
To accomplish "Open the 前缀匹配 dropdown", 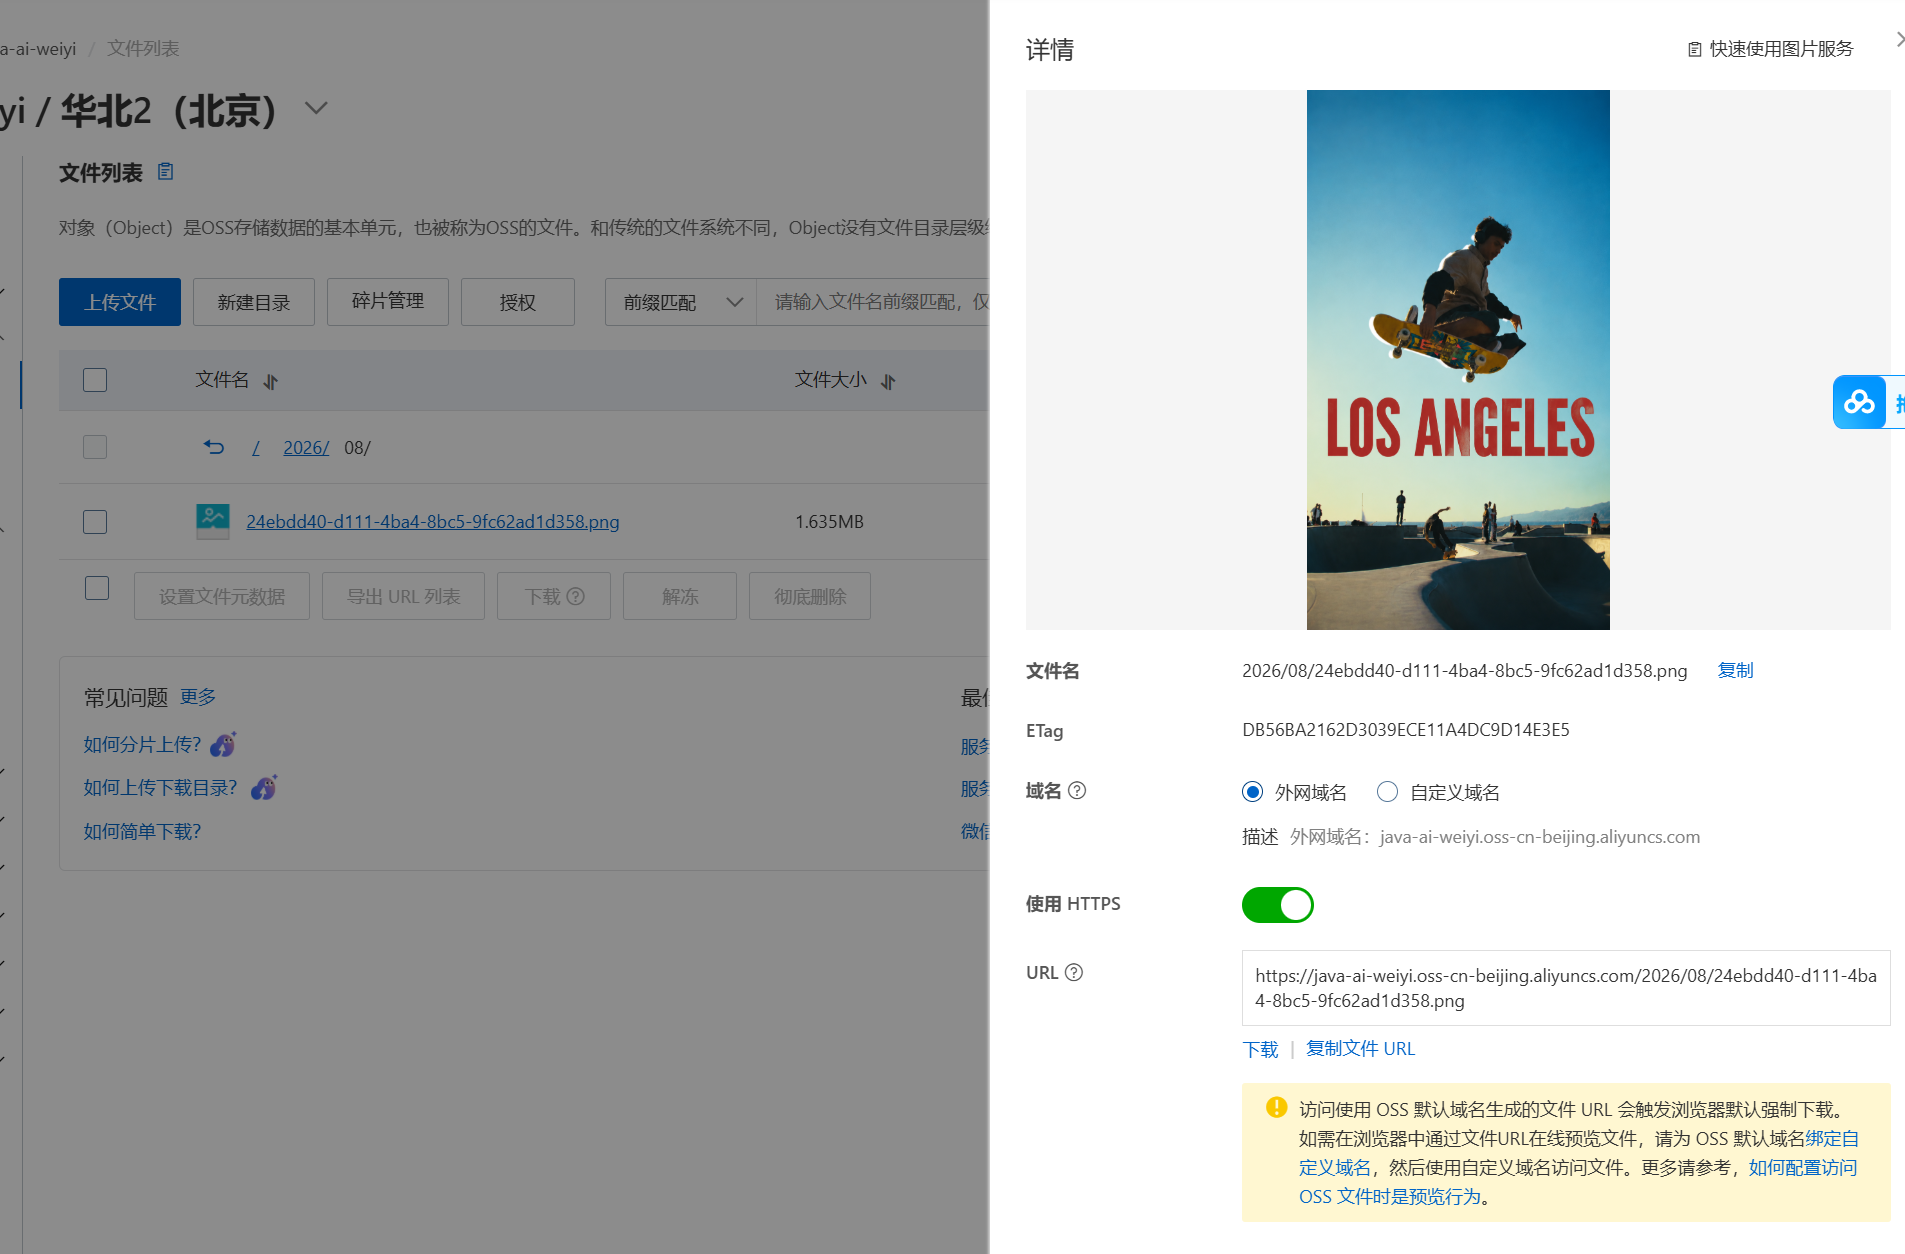I will [681, 302].
